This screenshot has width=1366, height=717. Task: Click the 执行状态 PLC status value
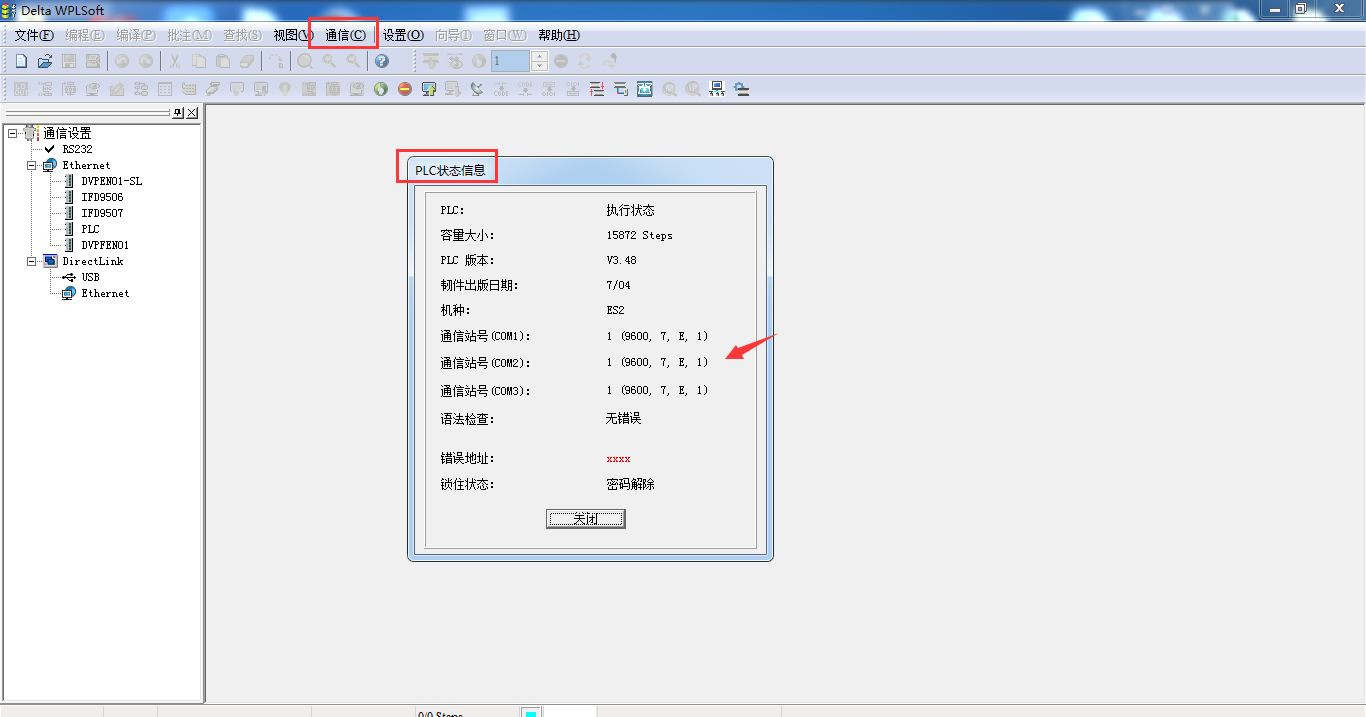click(630, 211)
